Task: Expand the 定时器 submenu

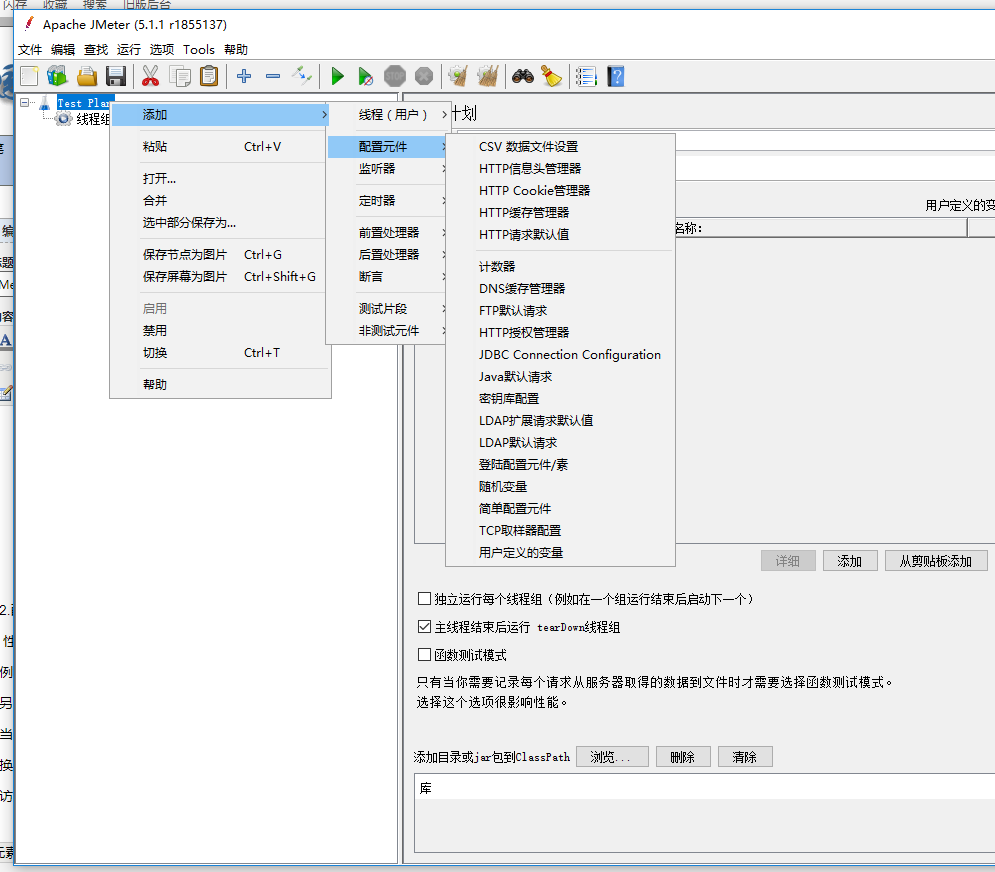Action: [x=387, y=201]
